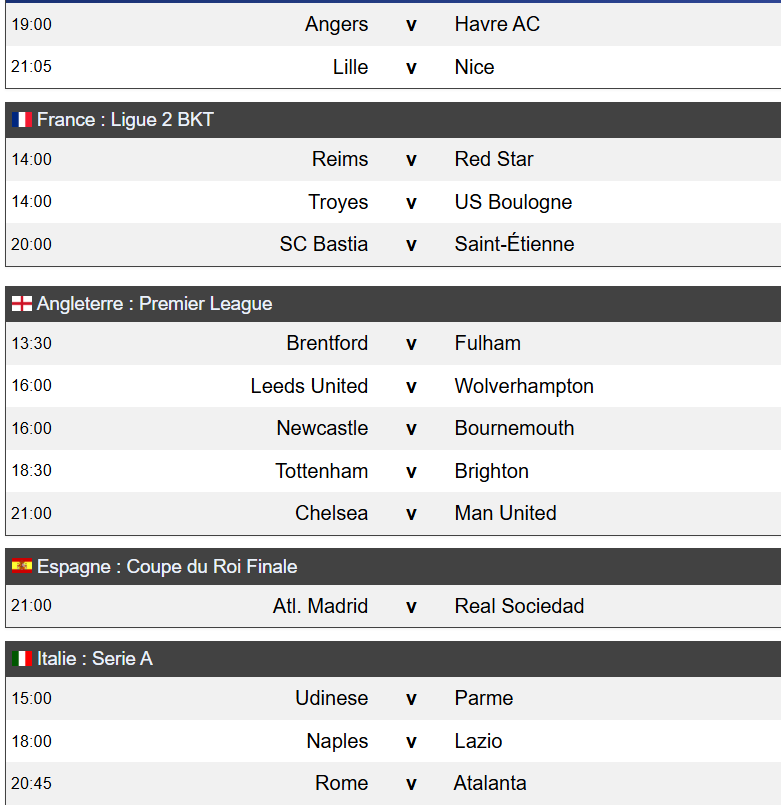Open the Espagne : Coupe du Roi Finale header
Screen dimensions: 781x805
coord(167,567)
